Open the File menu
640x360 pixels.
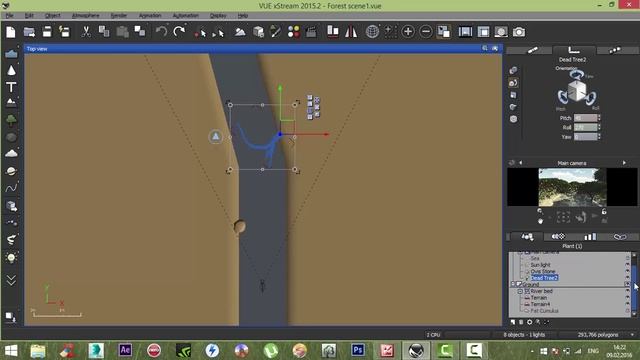pos(9,16)
